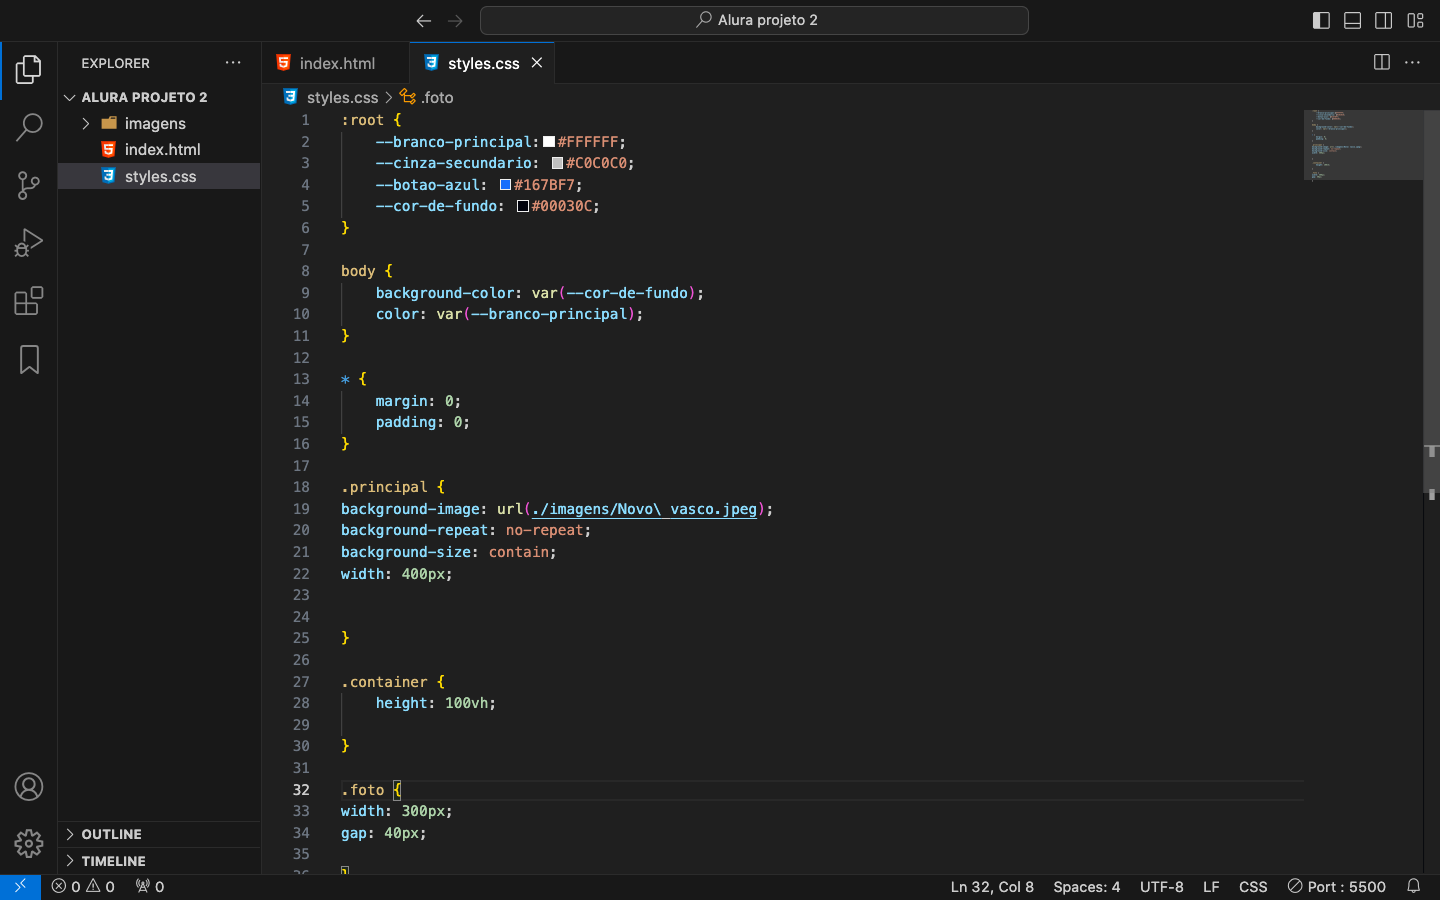
Task: Select the styles.css tab
Action: point(482,63)
